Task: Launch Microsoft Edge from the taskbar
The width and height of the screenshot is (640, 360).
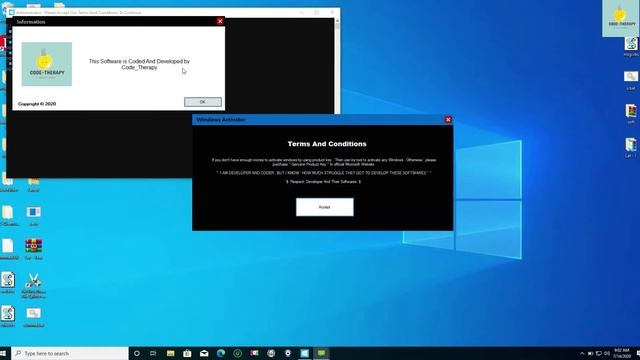Action: tap(221, 353)
